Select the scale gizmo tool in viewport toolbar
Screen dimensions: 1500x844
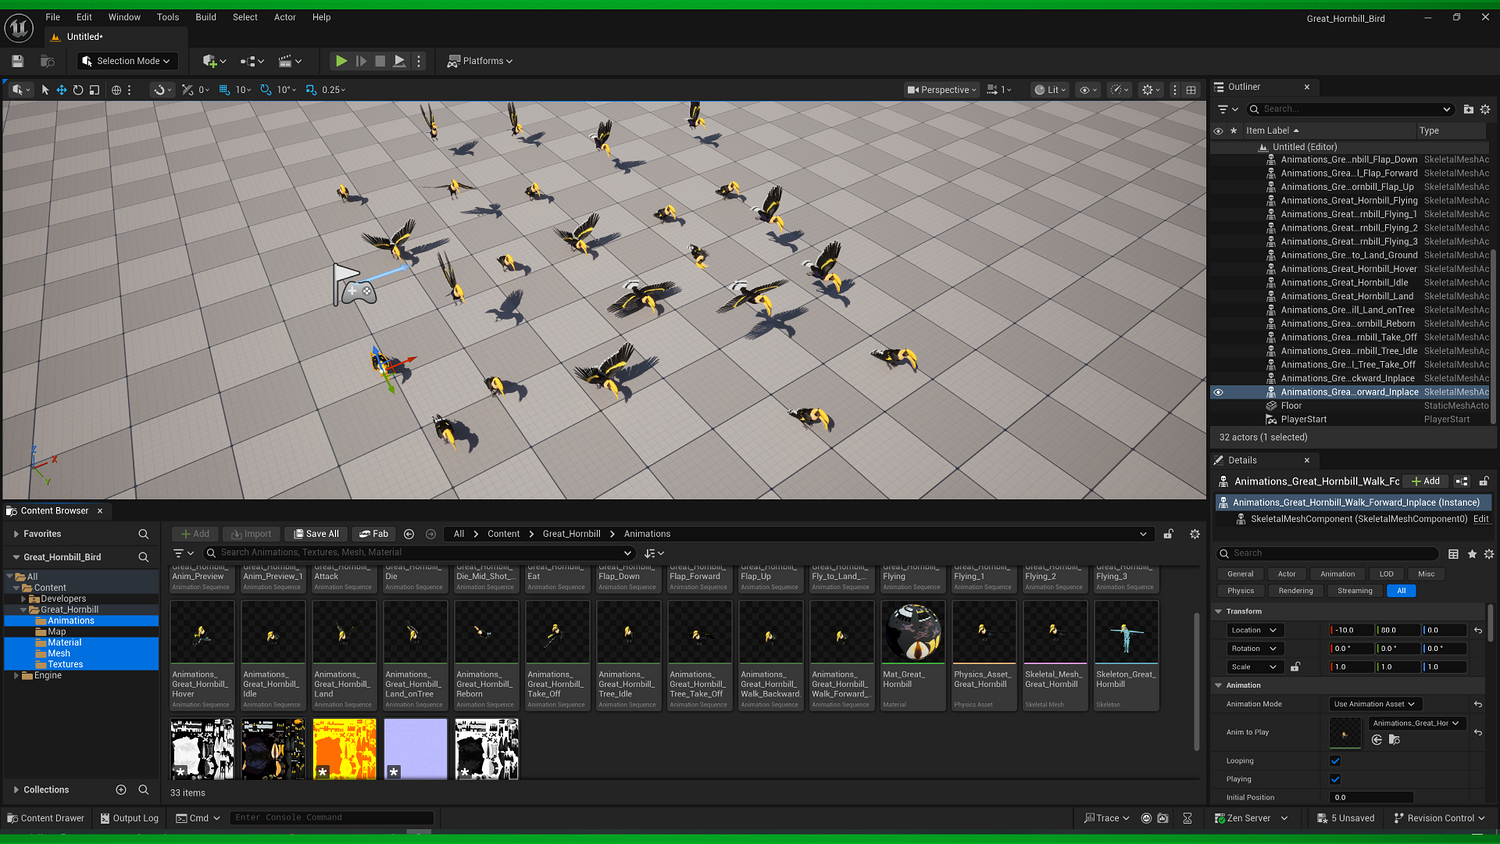click(x=94, y=90)
